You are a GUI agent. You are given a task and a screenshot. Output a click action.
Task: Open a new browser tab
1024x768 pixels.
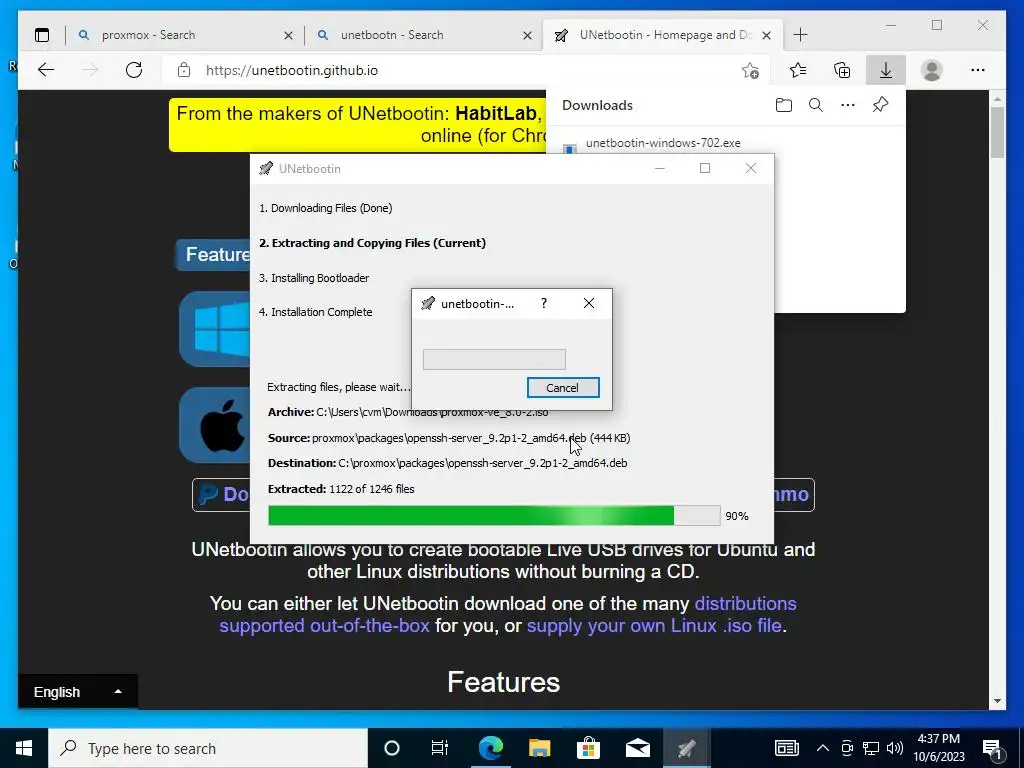[800, 35]
